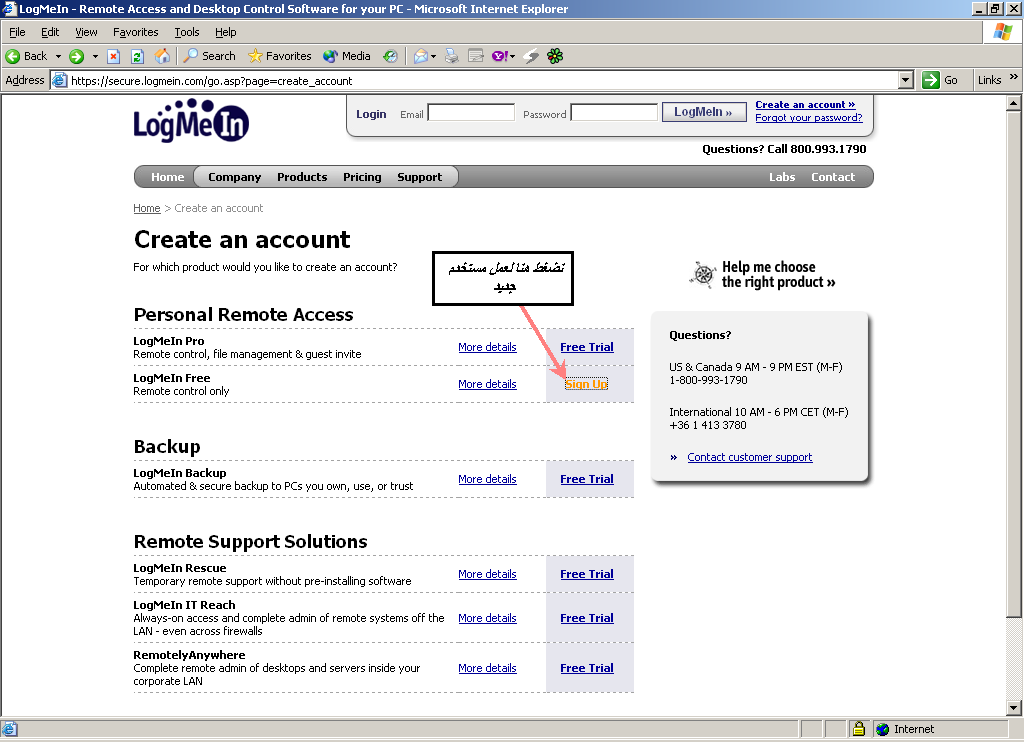Click the LogMeIn logo
Viewport: 1024px width, 742px height.
pyautogui.click(x=191, y=120)
